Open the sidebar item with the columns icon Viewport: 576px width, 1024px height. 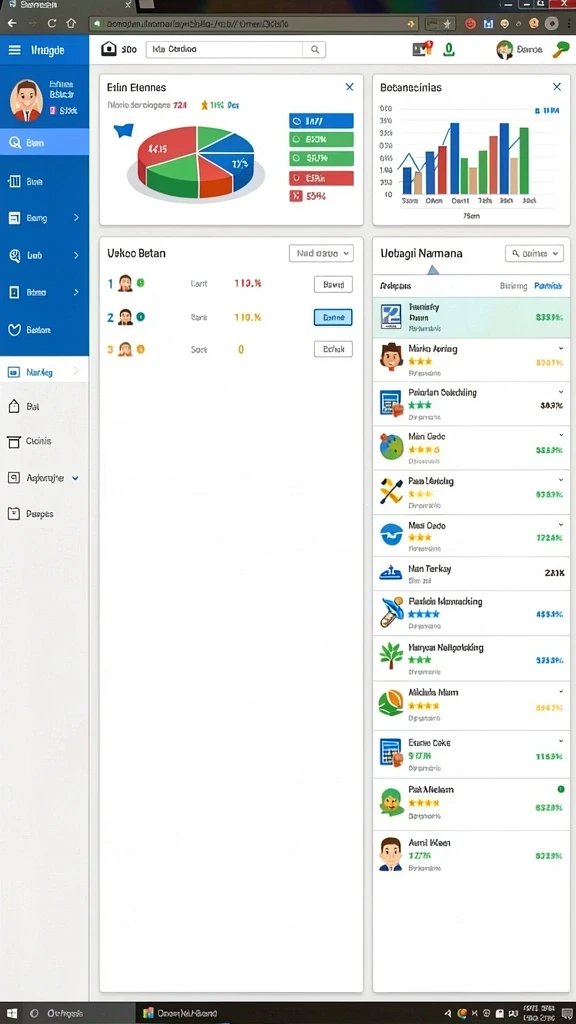coord(44,182)
